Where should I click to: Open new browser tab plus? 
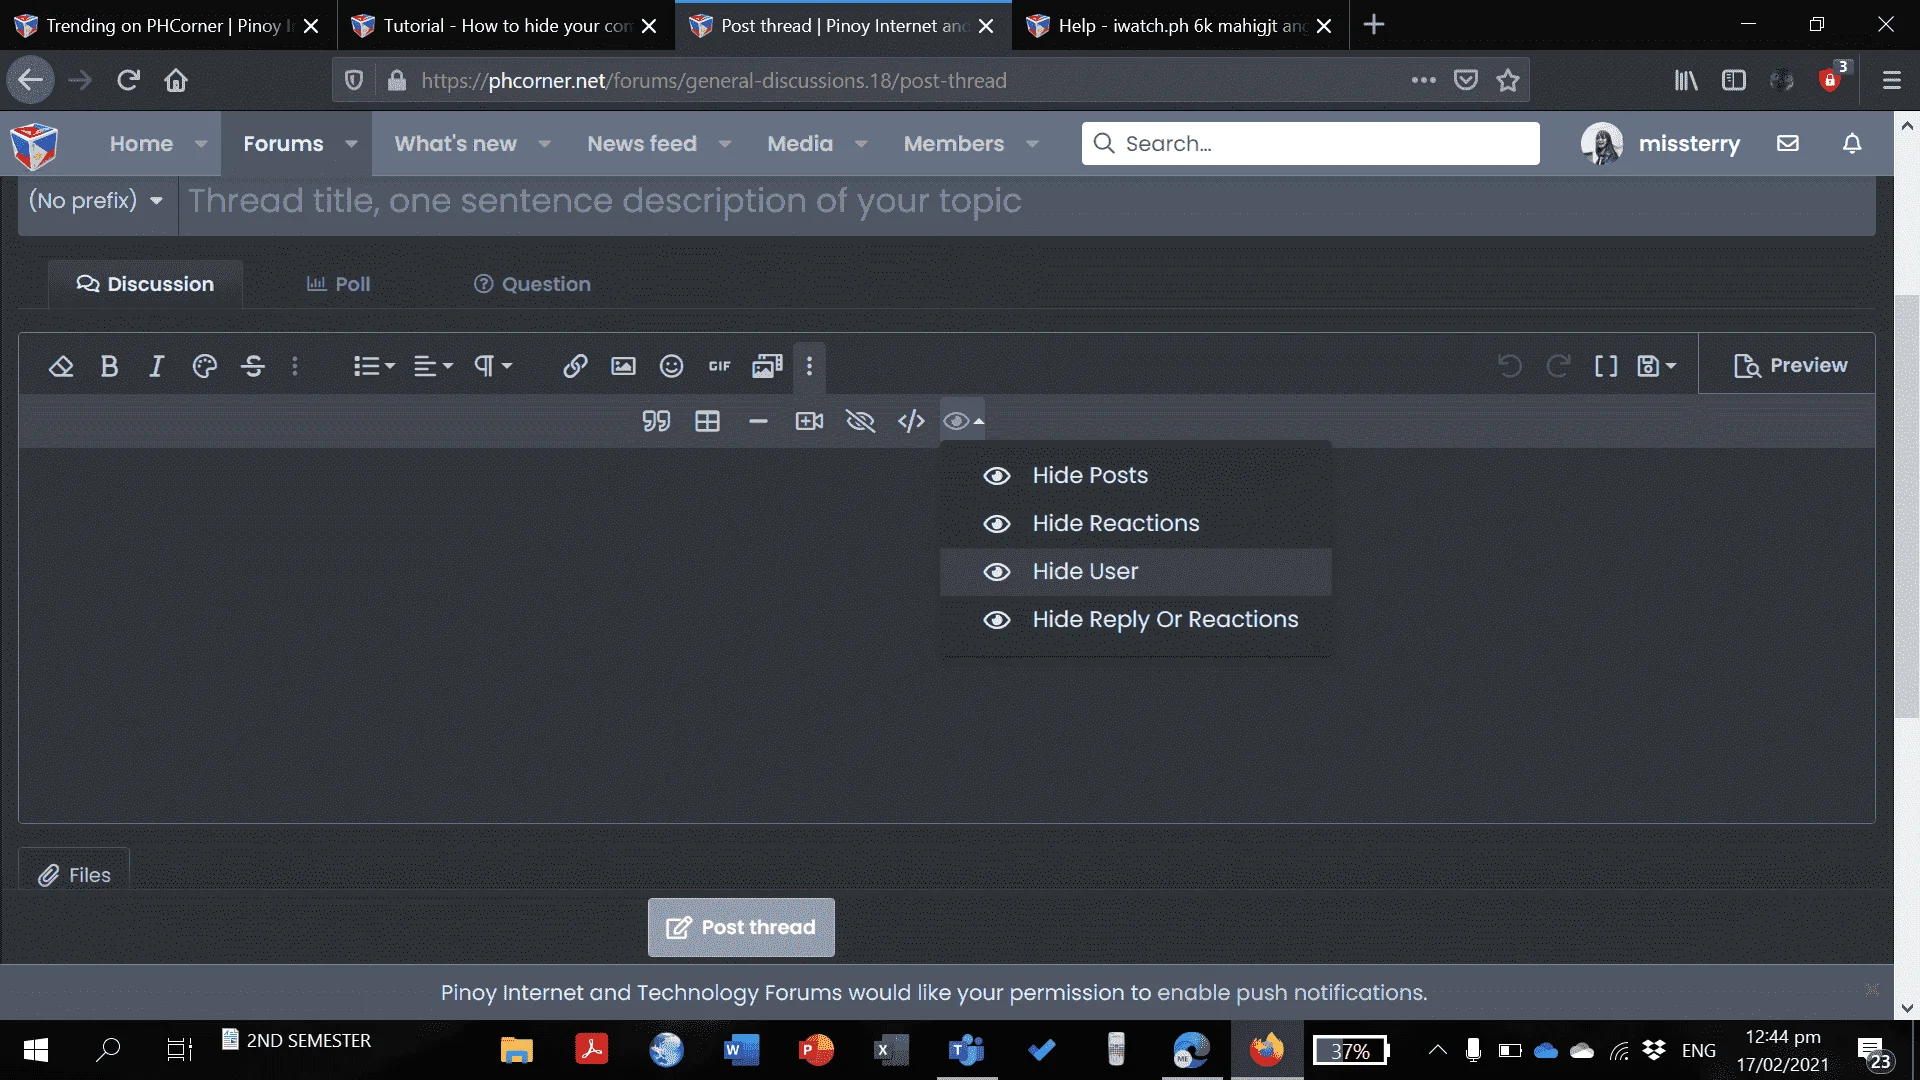[x=1374, y=25]
